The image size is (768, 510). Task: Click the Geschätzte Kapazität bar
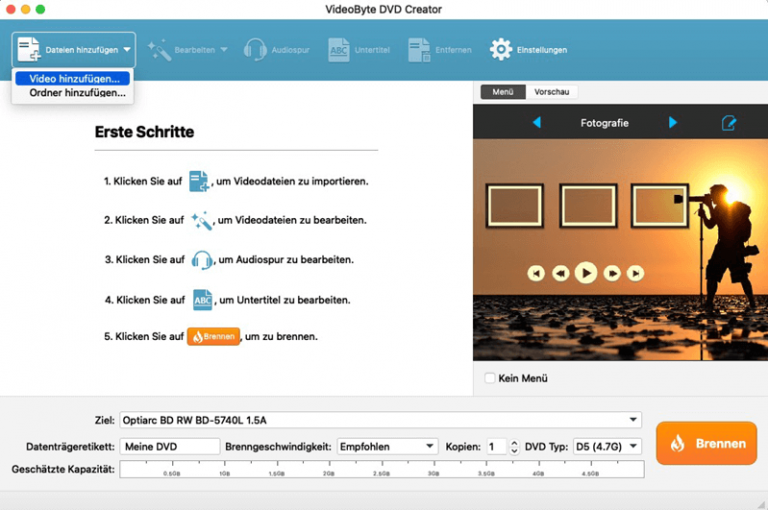382,469
